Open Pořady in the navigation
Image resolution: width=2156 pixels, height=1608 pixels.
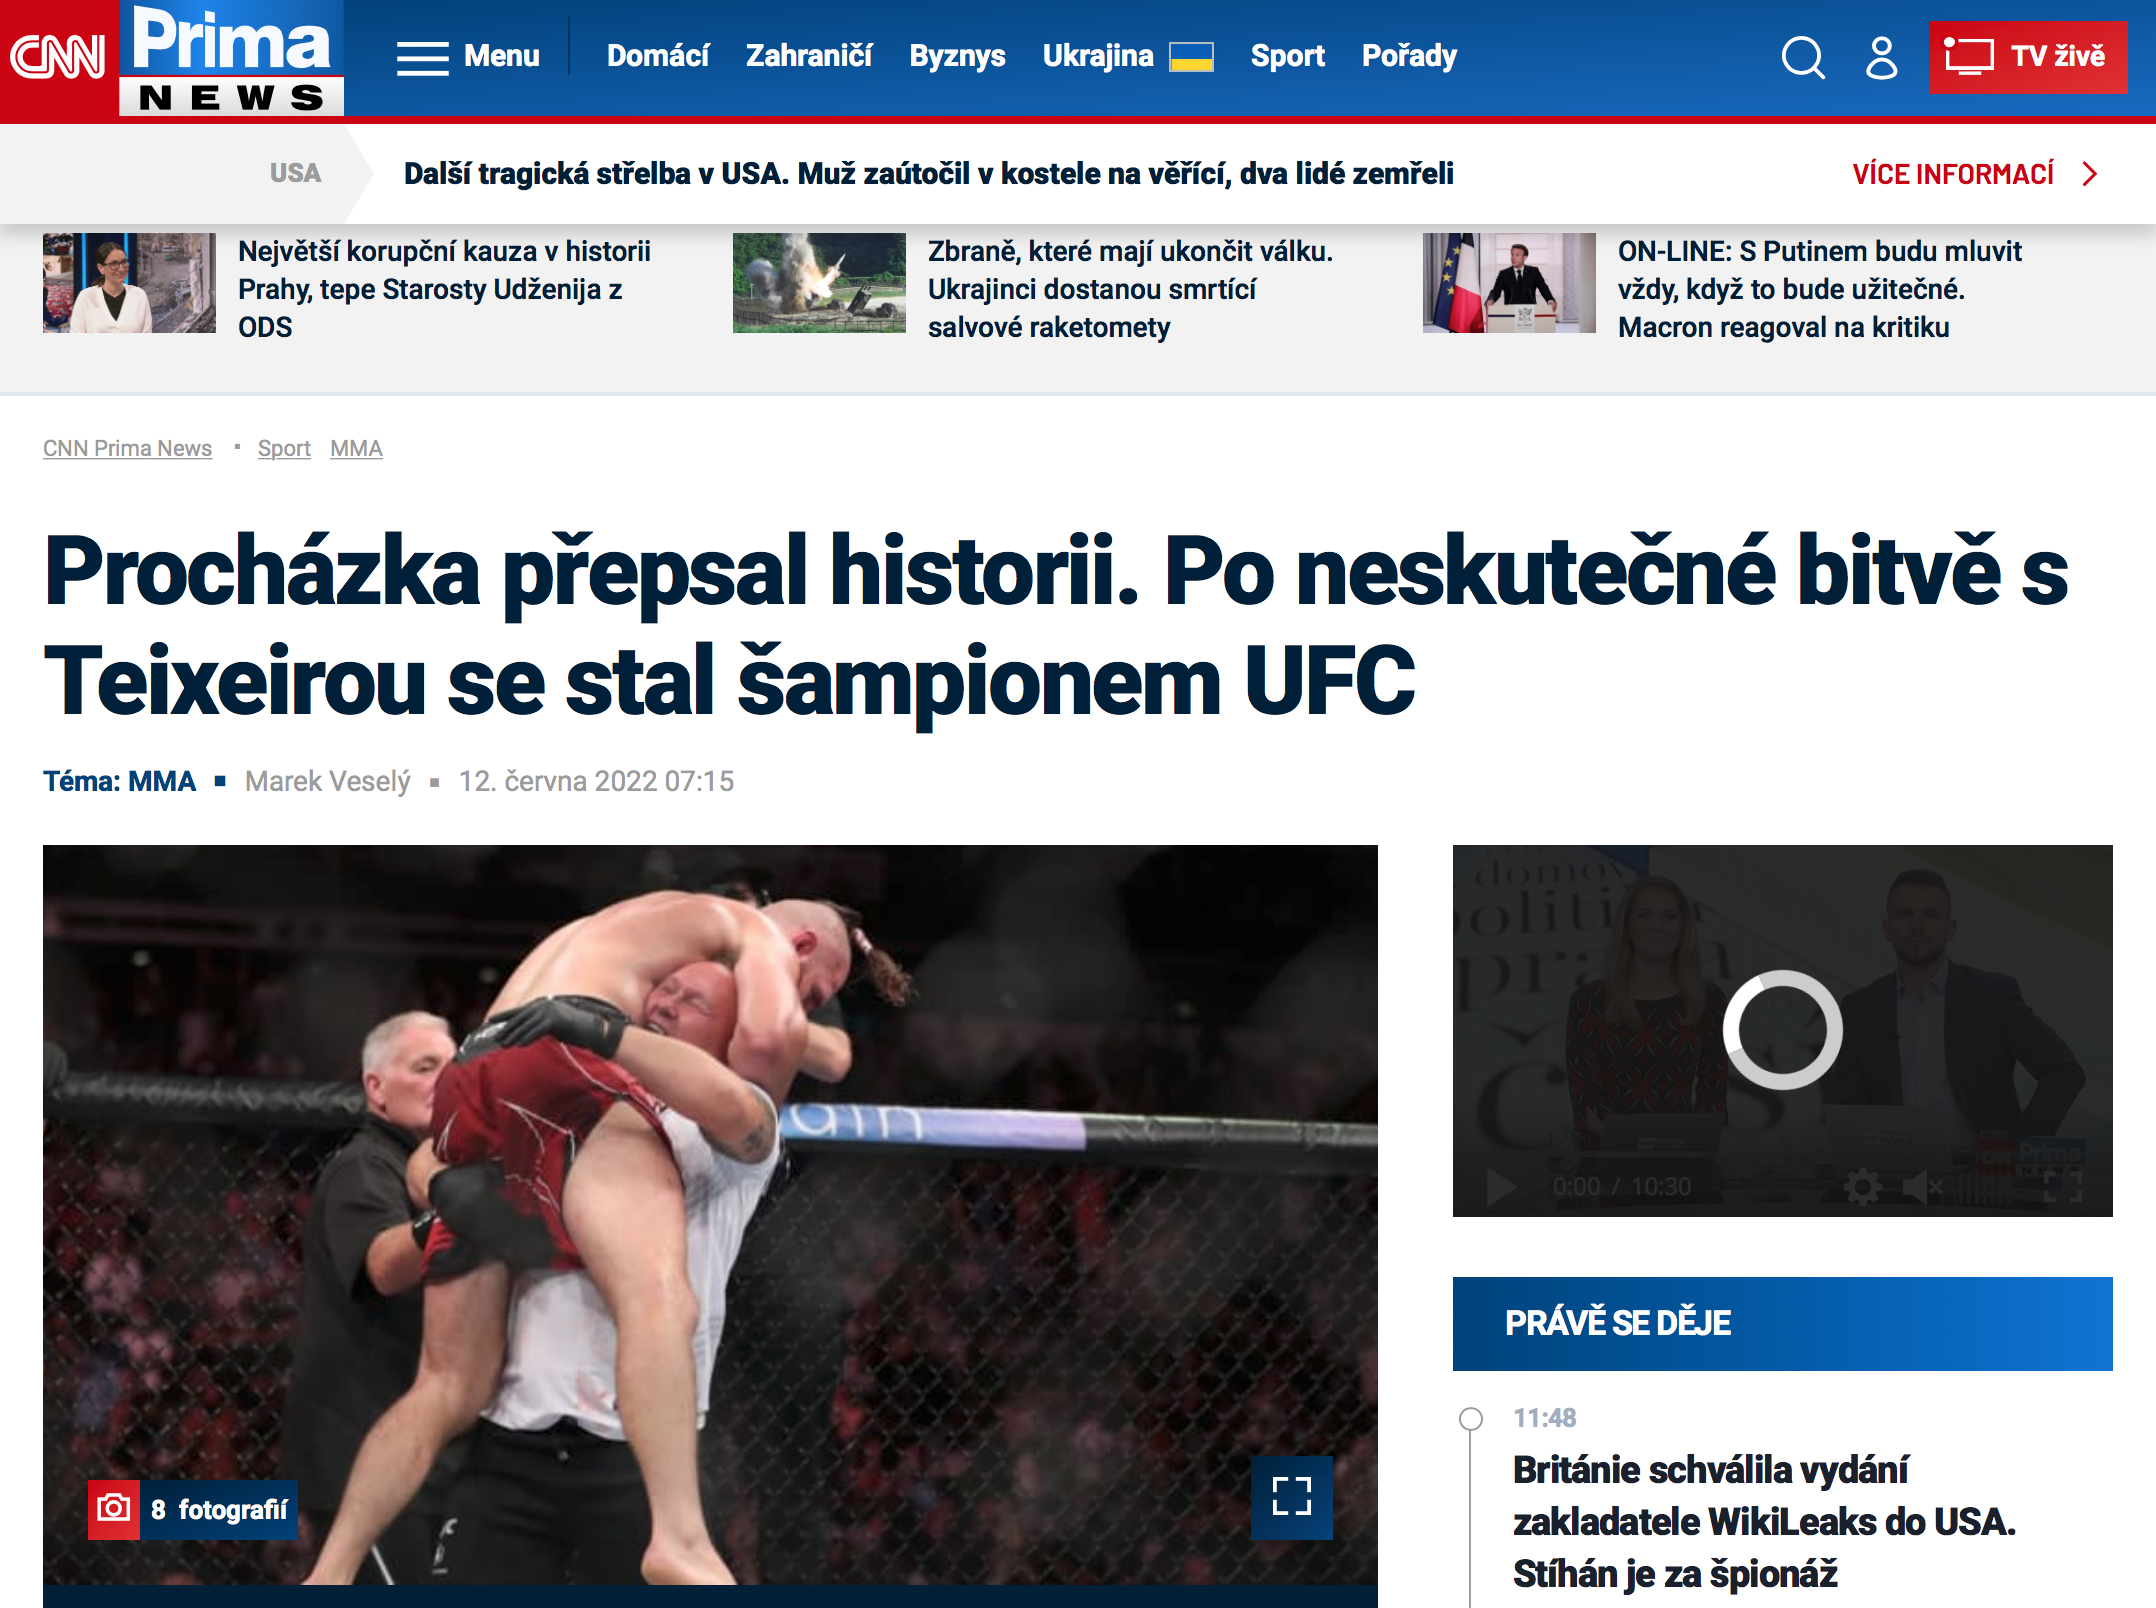(1409, 56)
